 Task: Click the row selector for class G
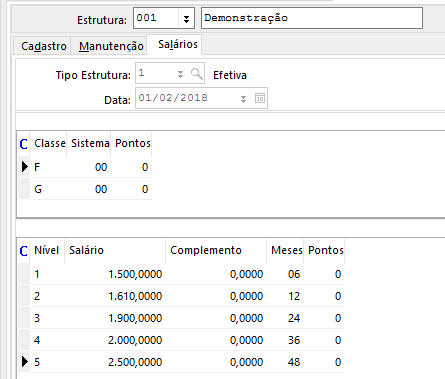point(24,189)
